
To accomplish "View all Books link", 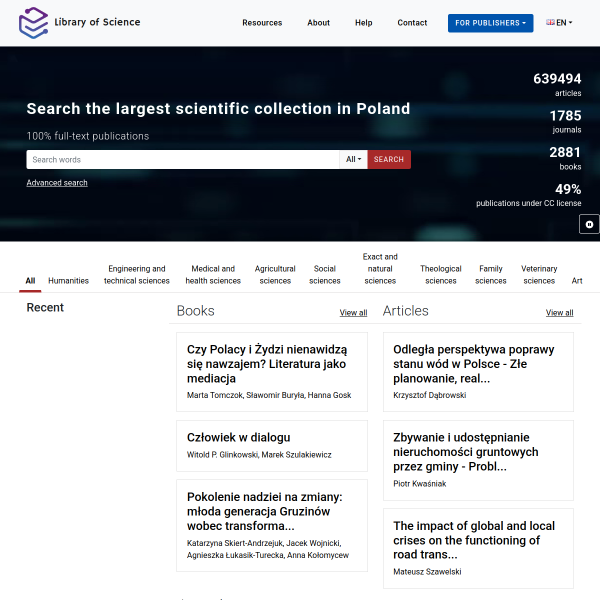I will 353,313.
